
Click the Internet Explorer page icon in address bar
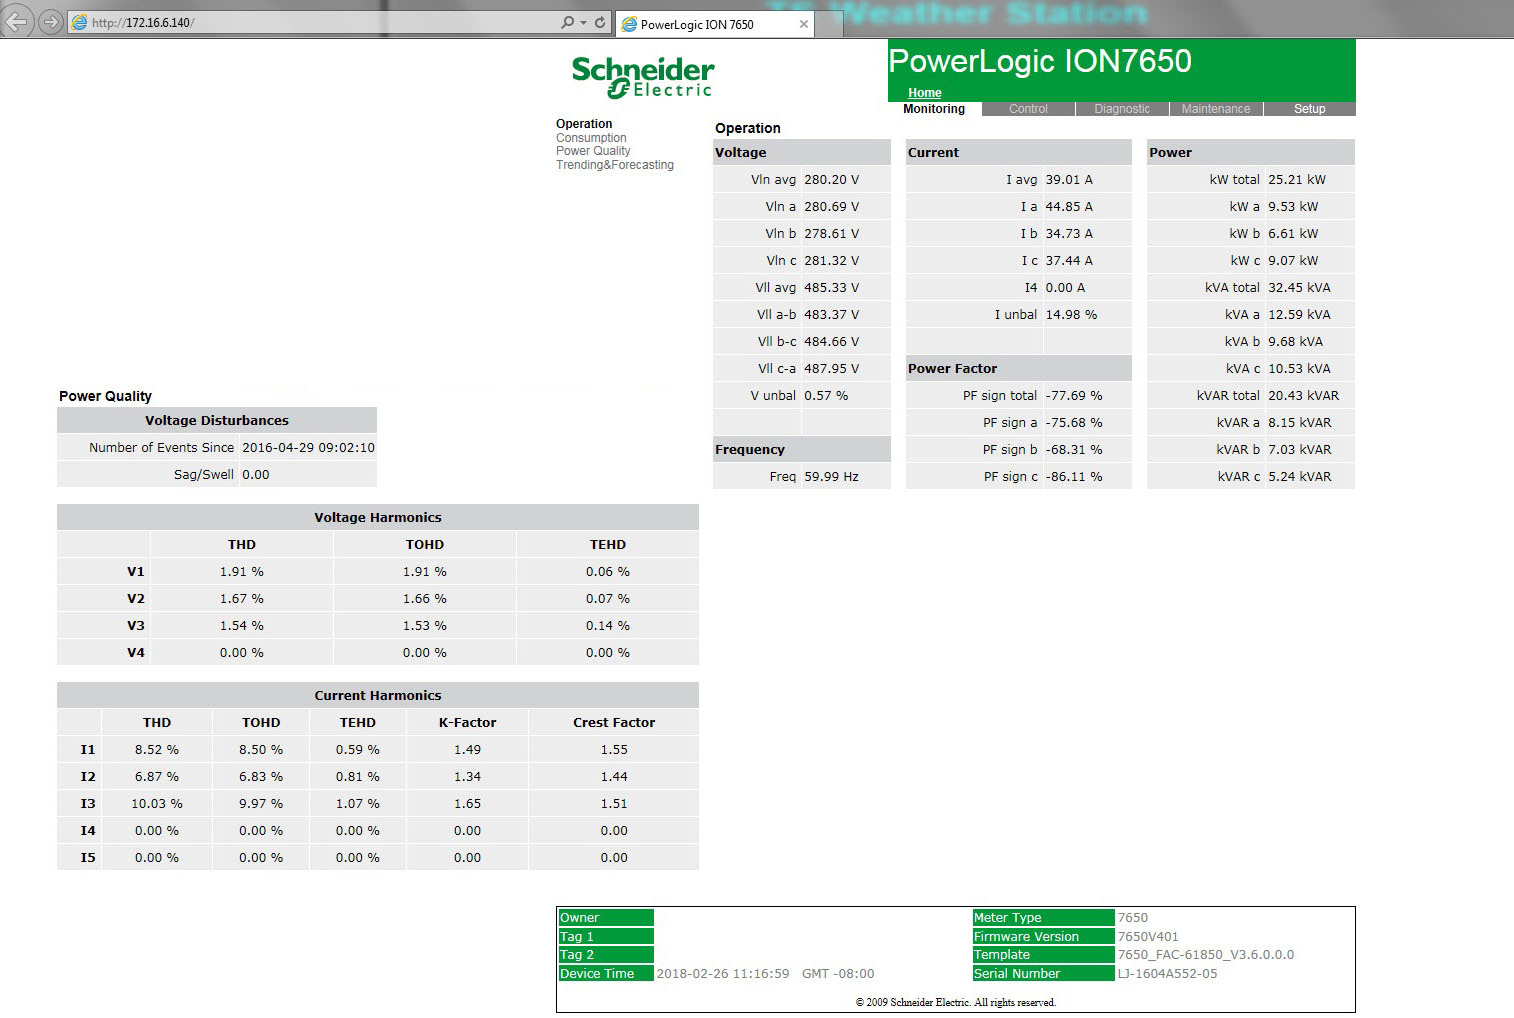[80, 22]
